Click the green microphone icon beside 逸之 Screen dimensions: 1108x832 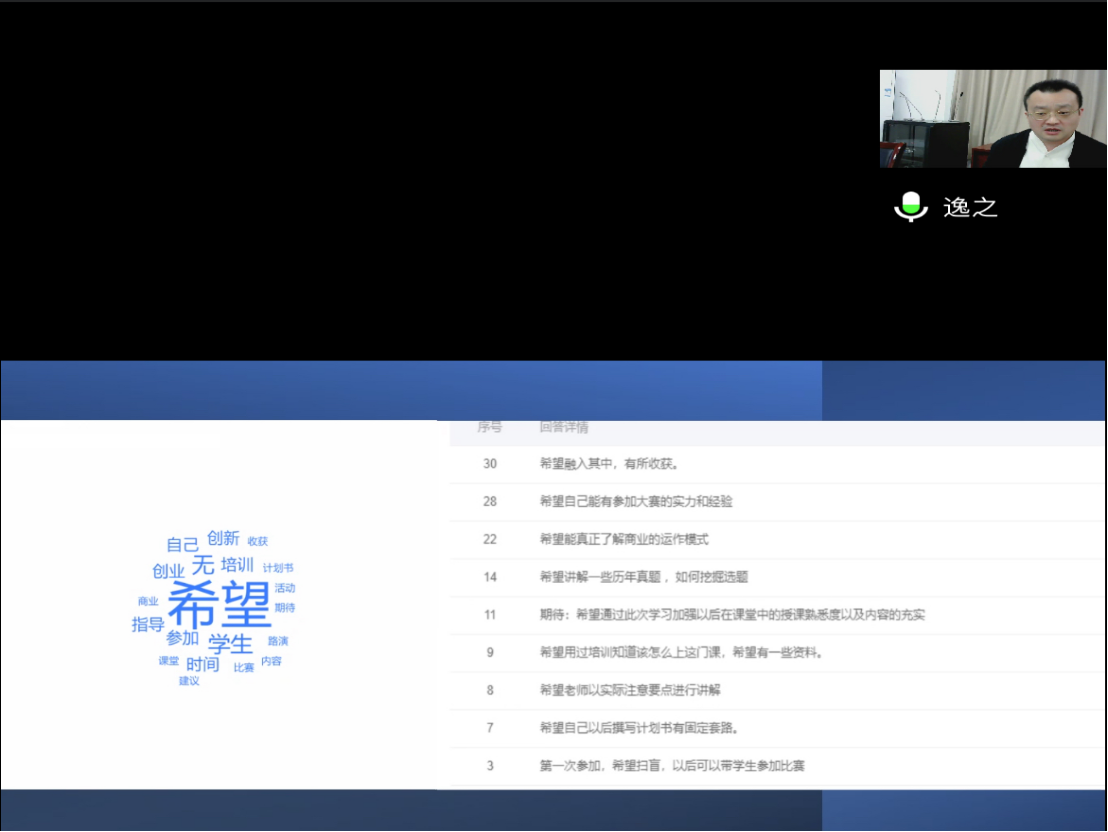(910, 207)
